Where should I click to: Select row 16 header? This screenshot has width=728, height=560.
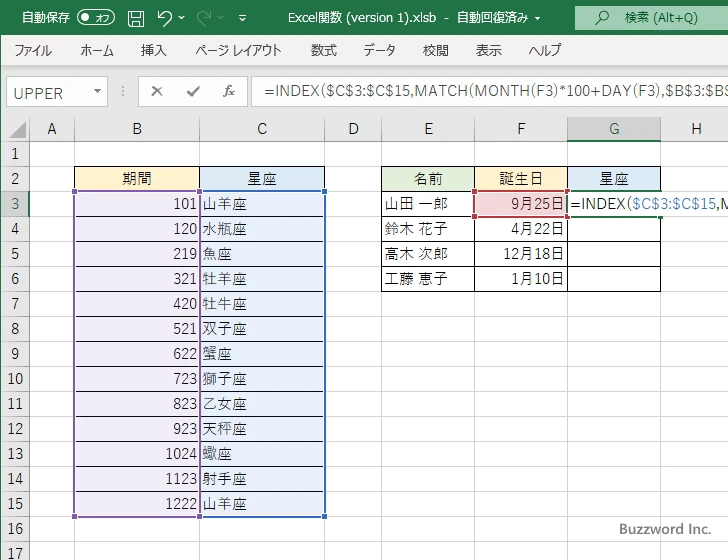click(x=15, y=529)
